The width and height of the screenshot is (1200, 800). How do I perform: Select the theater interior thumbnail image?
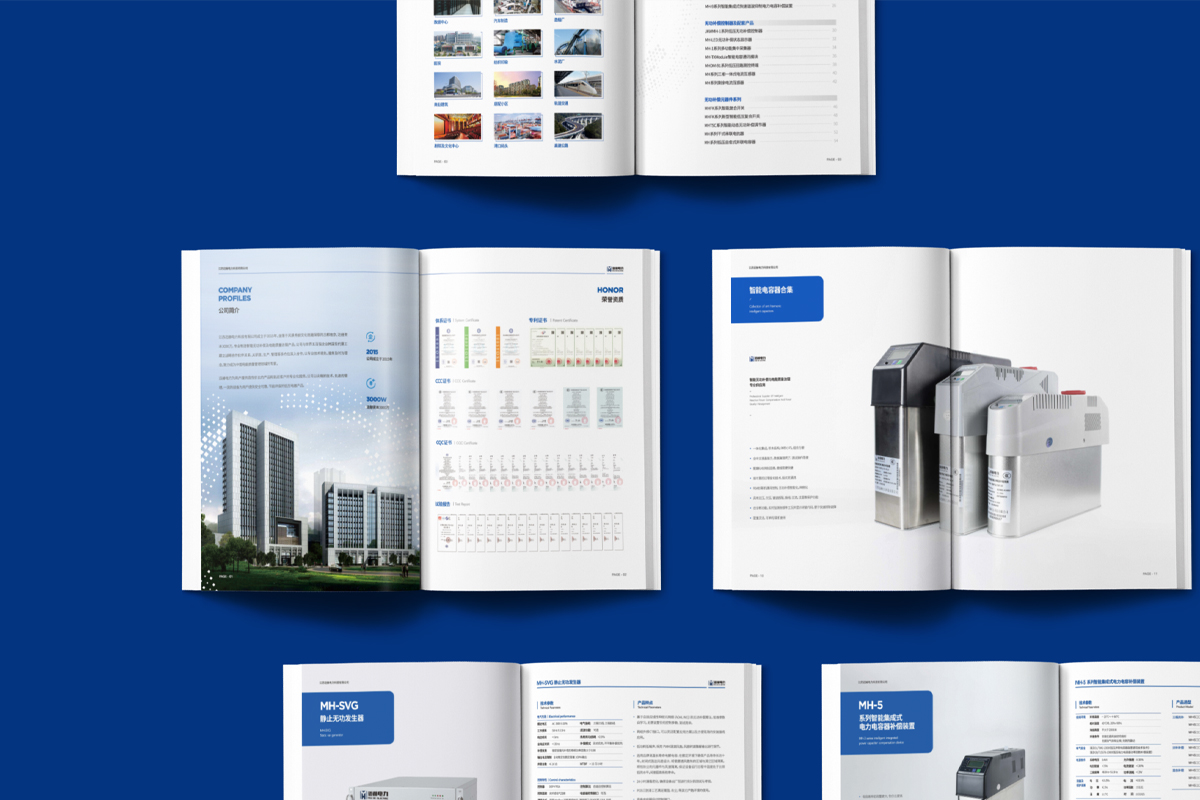457,127
